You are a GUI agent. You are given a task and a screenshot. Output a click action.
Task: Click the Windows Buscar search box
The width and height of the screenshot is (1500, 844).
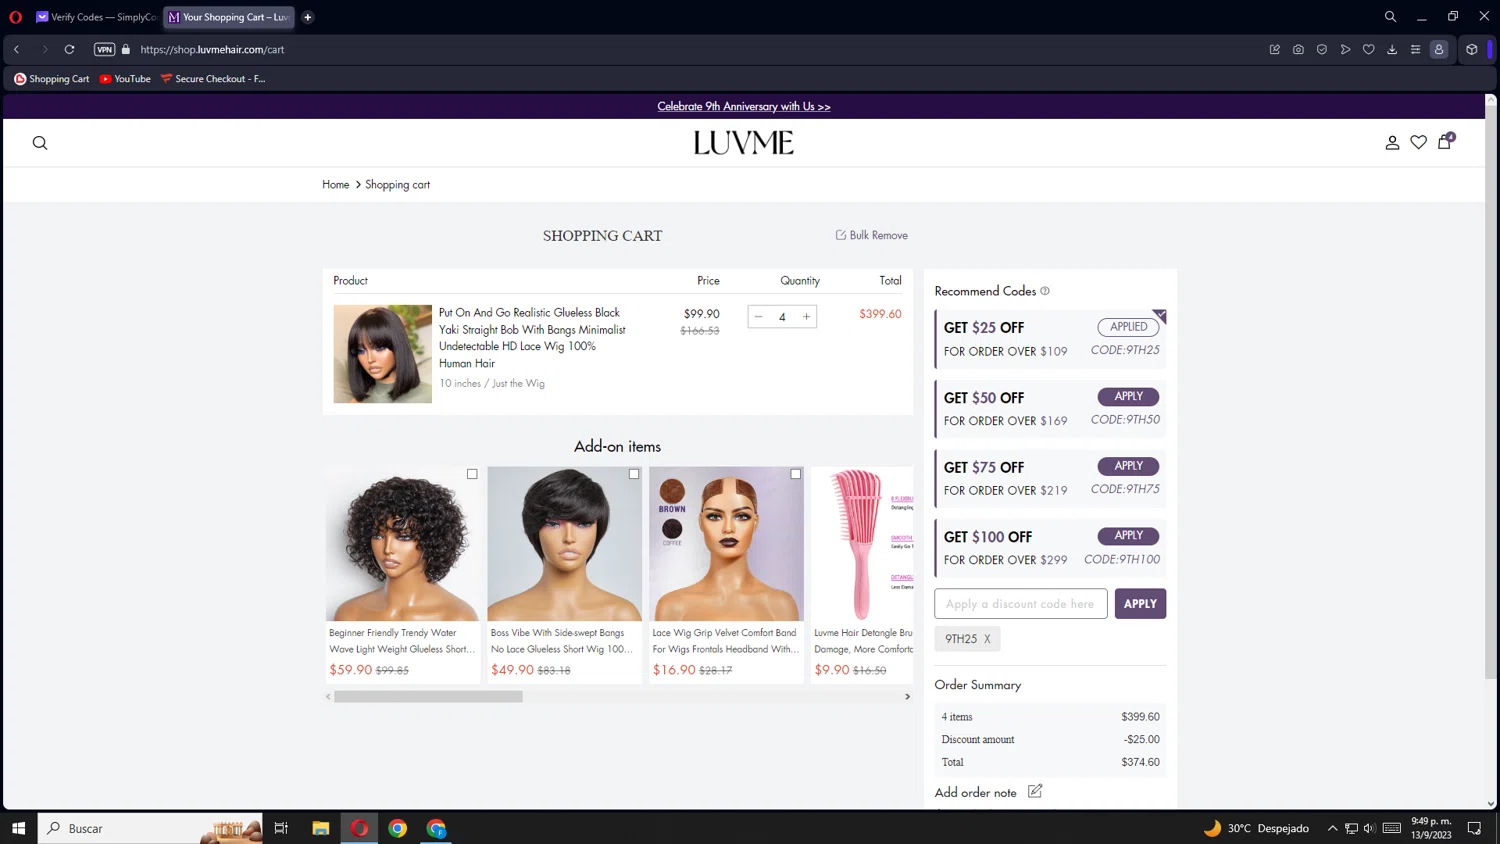[150, 828]
